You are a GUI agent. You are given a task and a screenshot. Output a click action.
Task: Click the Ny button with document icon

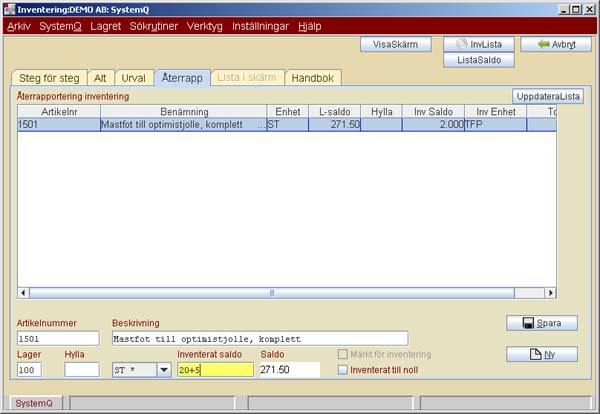(x=542, y=354)
